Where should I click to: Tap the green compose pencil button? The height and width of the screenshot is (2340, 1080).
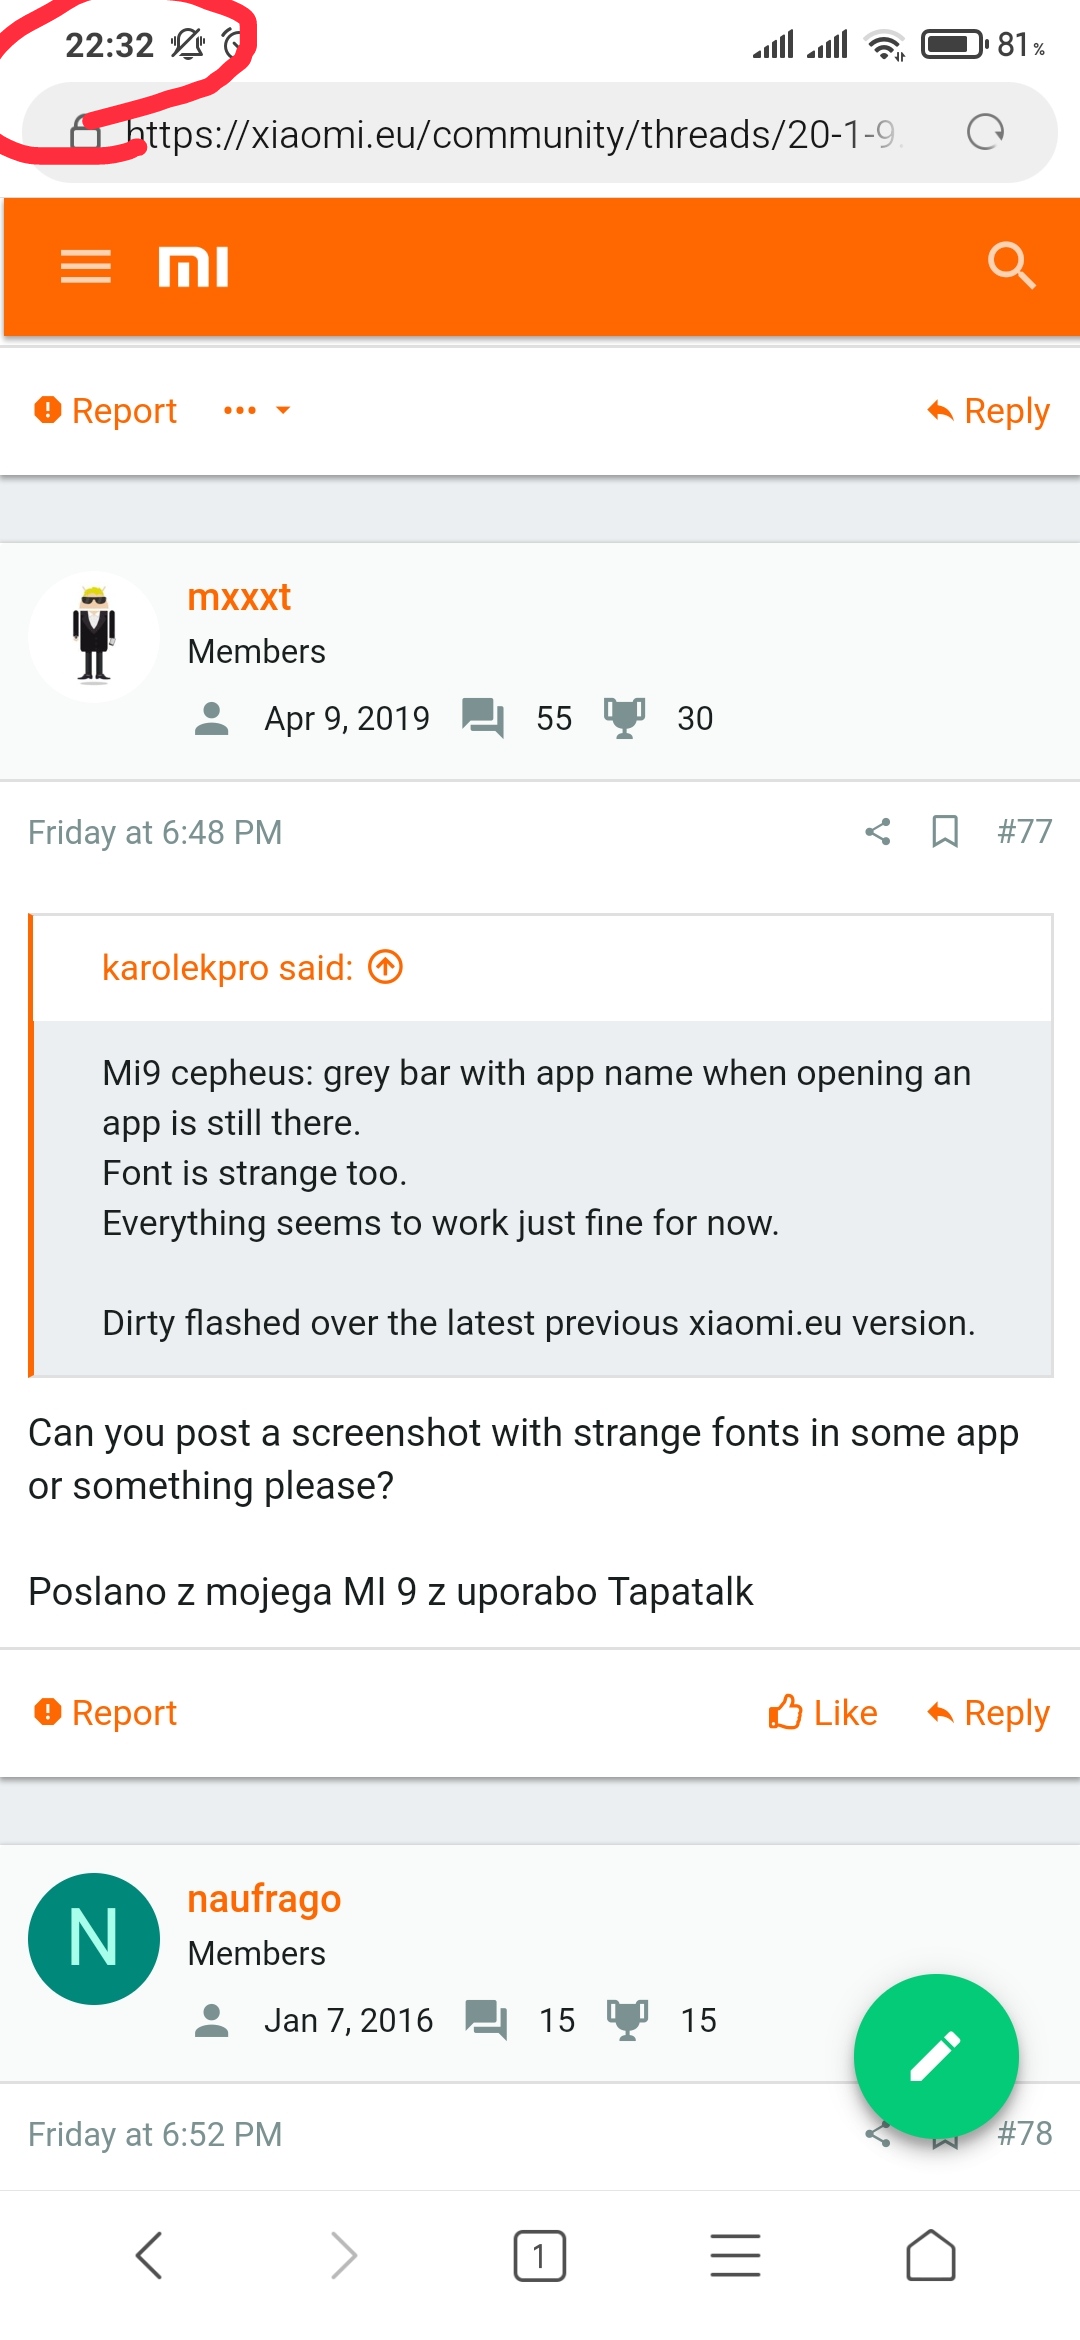click(935, 2056)
